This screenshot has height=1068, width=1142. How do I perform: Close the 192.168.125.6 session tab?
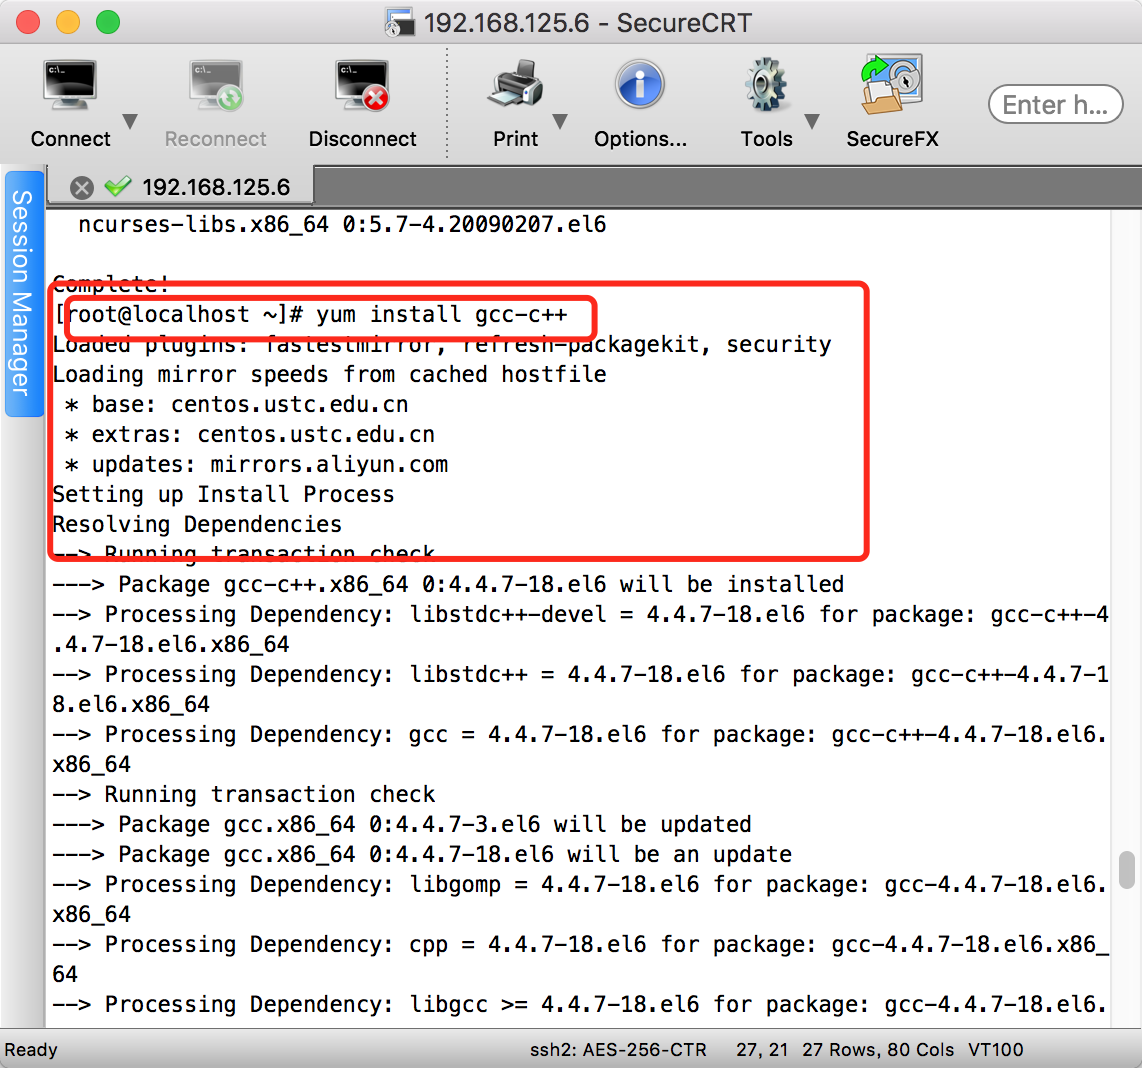(82, 188)
